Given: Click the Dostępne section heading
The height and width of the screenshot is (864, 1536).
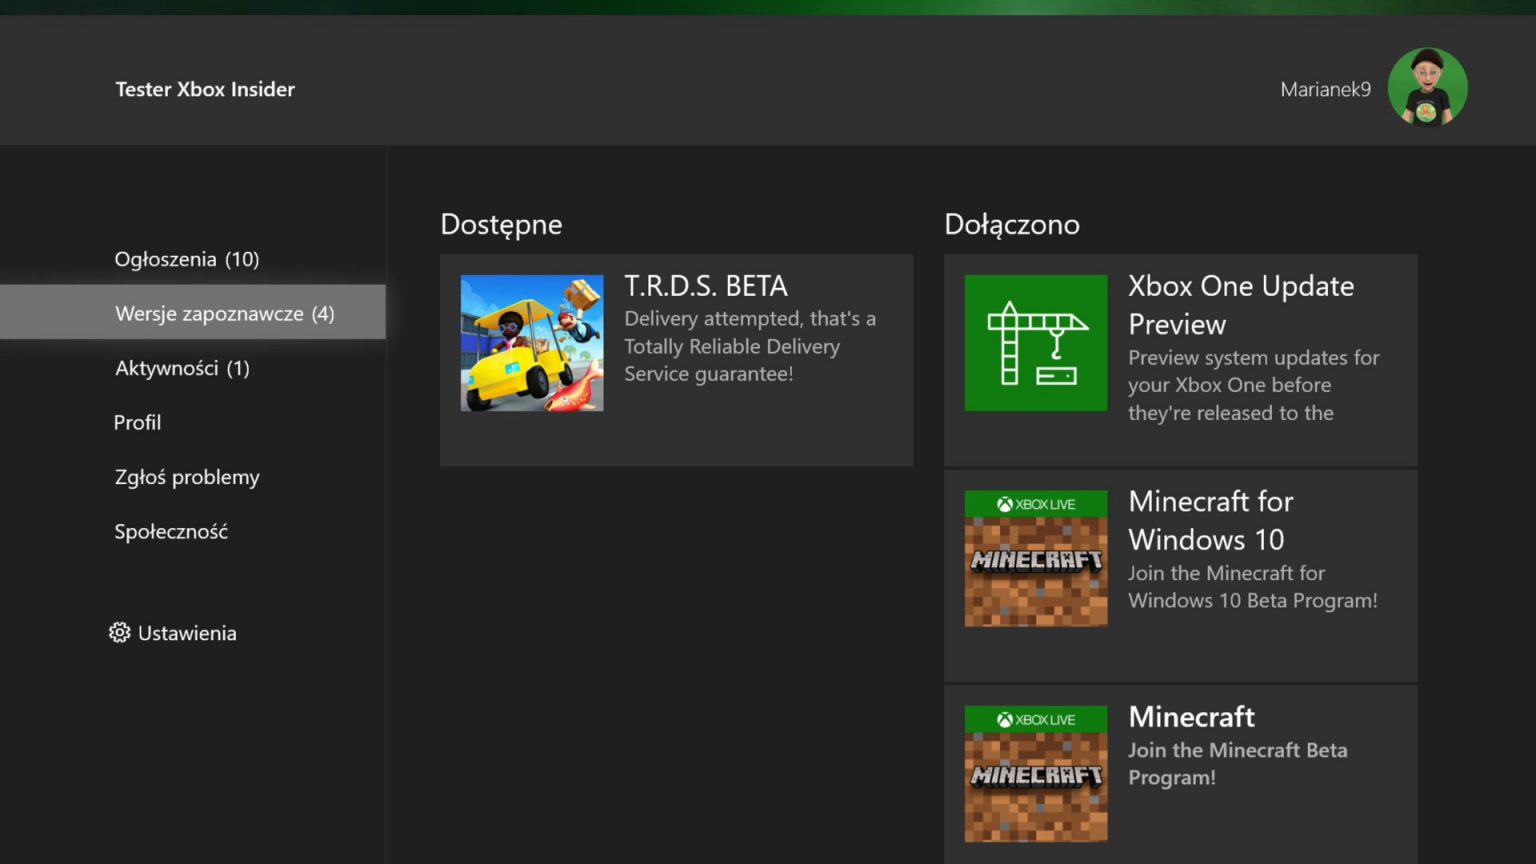Looking at the screenshot, I should (501, 225).
